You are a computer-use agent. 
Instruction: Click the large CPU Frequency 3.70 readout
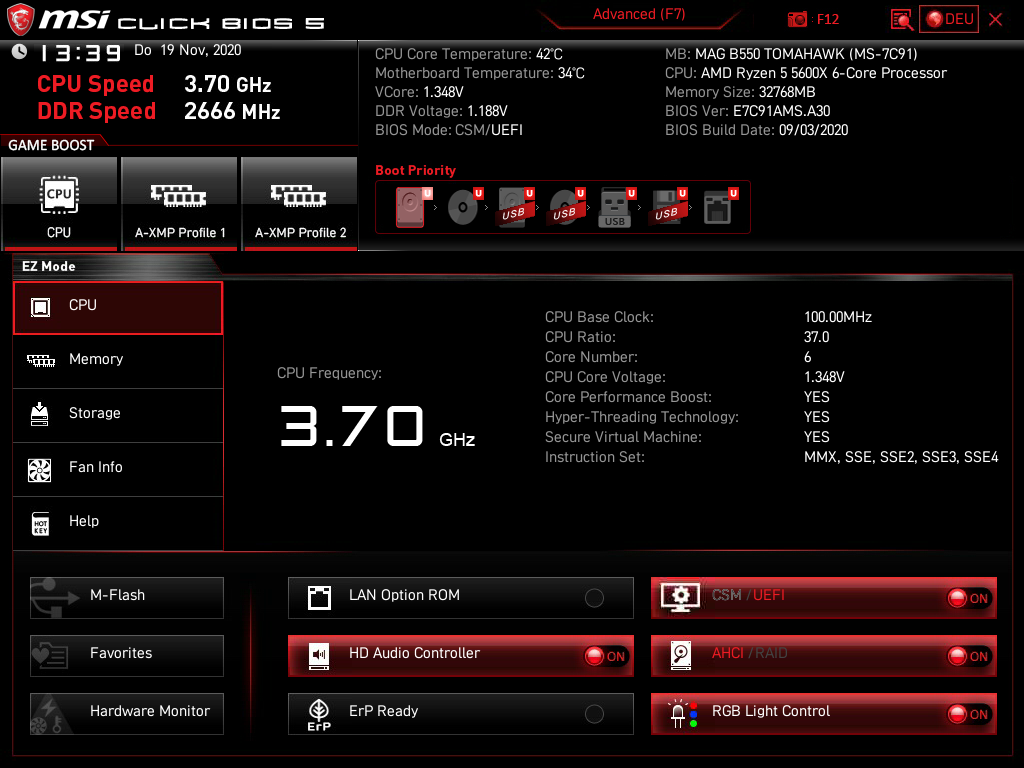pos(352,426)
